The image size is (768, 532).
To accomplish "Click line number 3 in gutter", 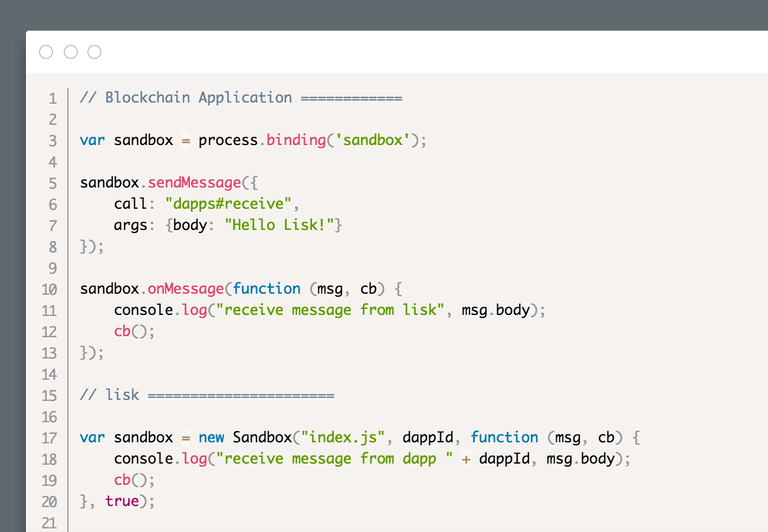I will pos(52,141).
